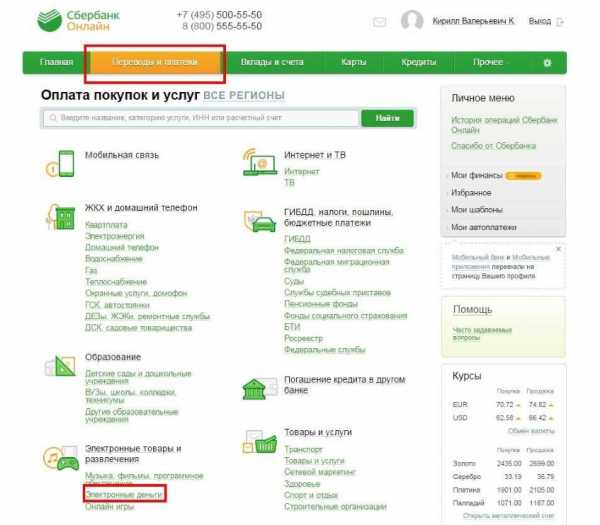Open the Электронные деньги link

tap(124, 494)
